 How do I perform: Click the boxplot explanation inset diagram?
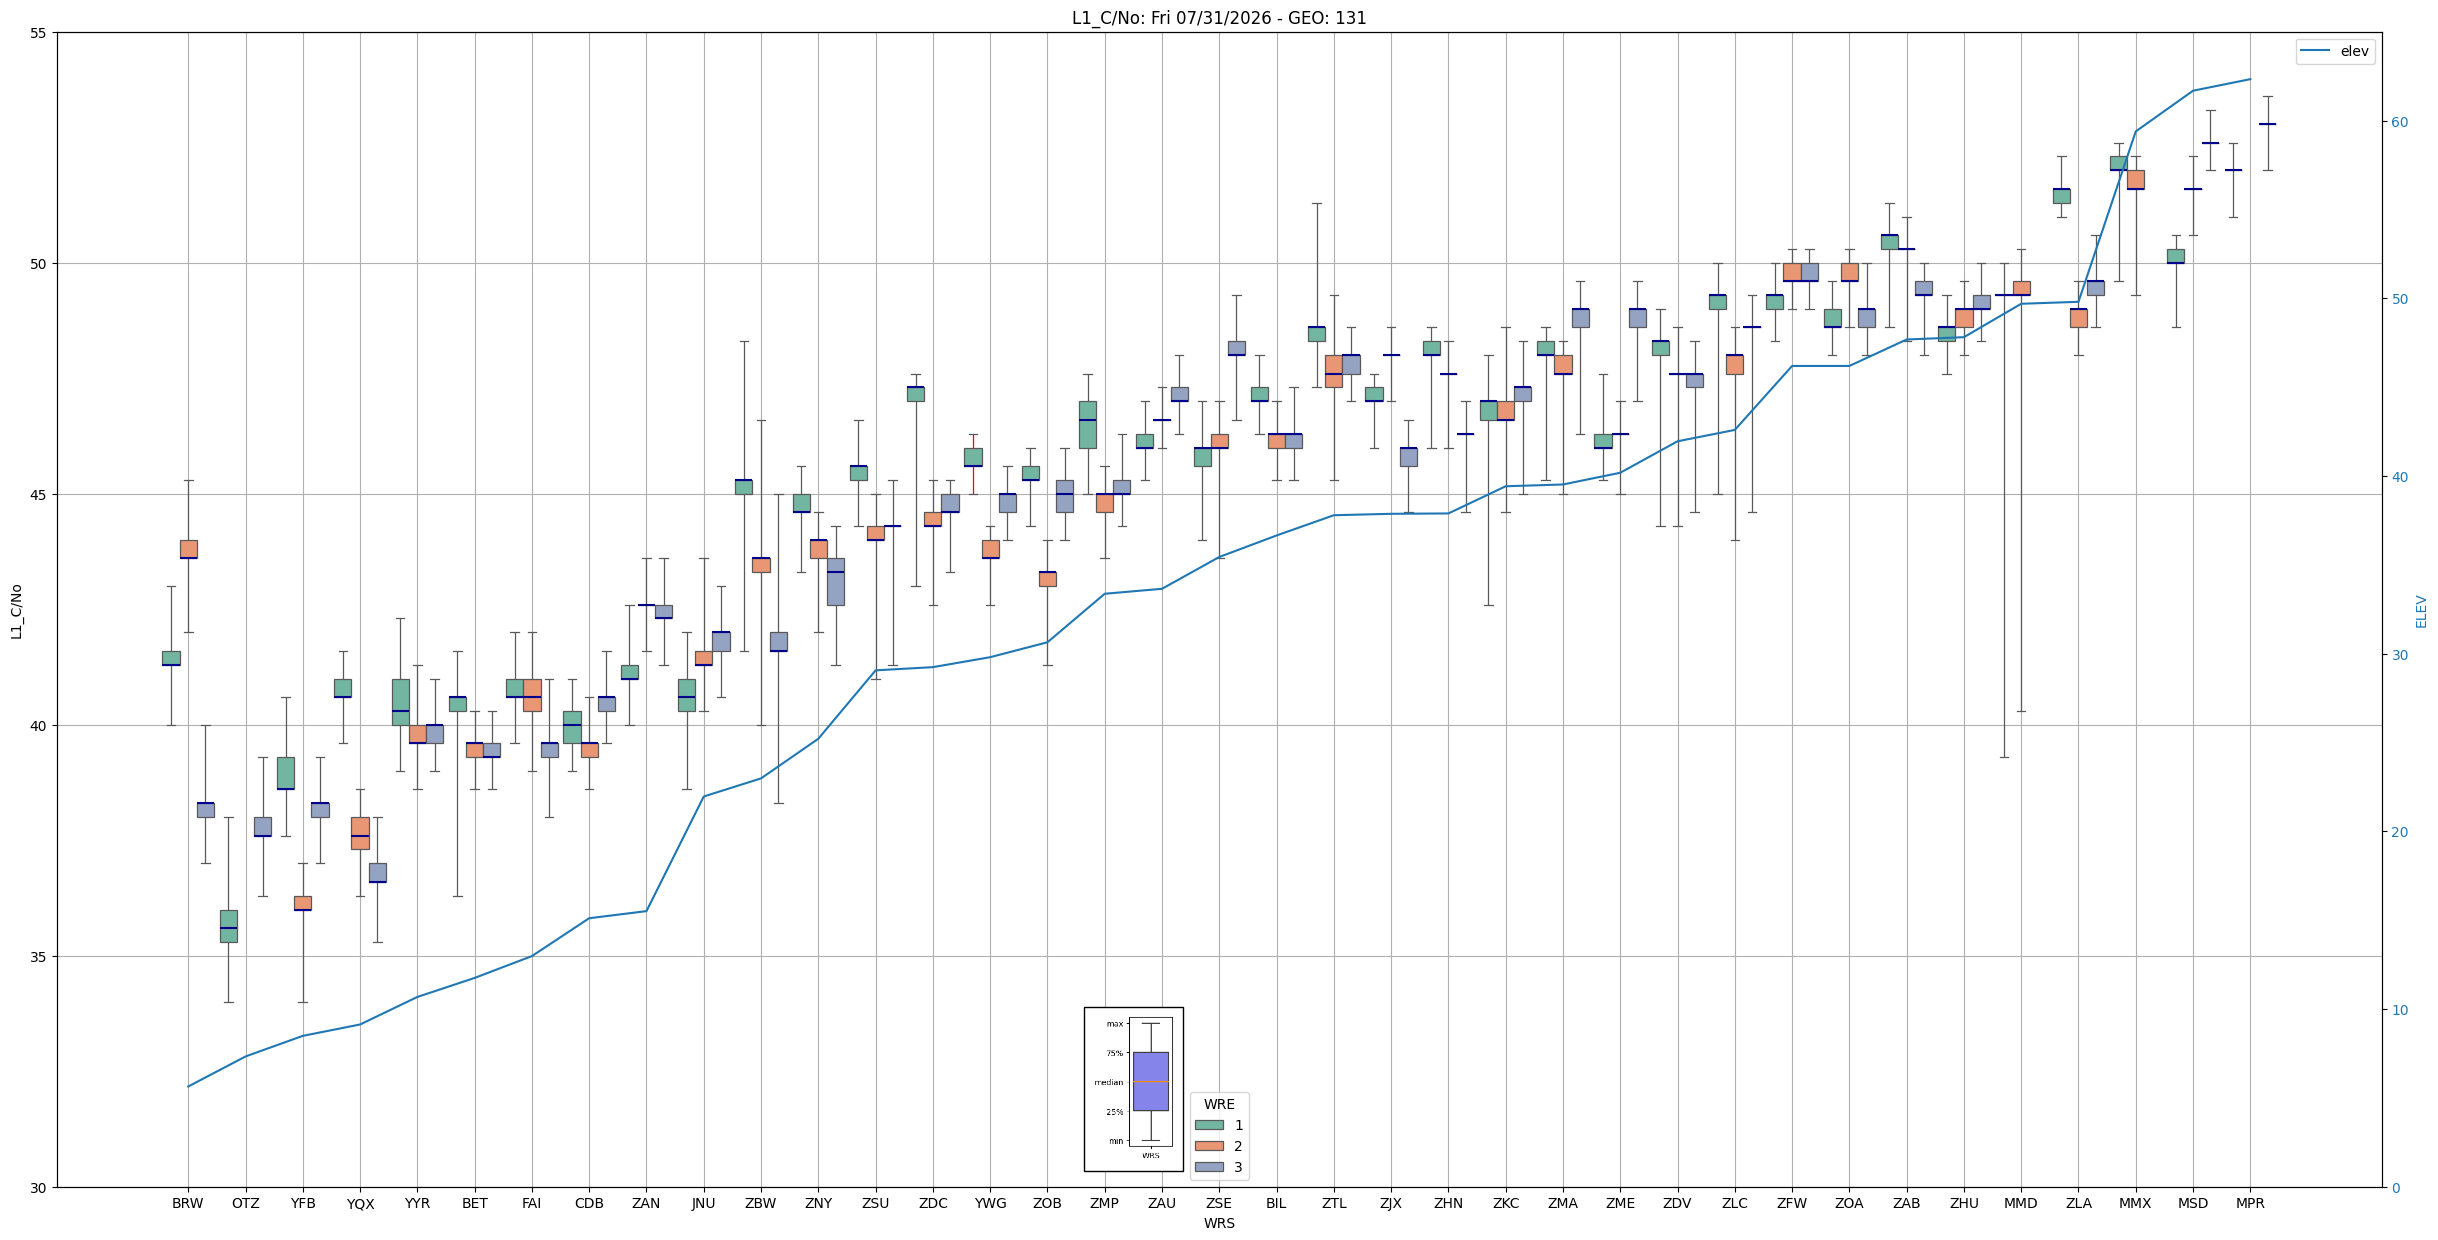point(1134,1089)
